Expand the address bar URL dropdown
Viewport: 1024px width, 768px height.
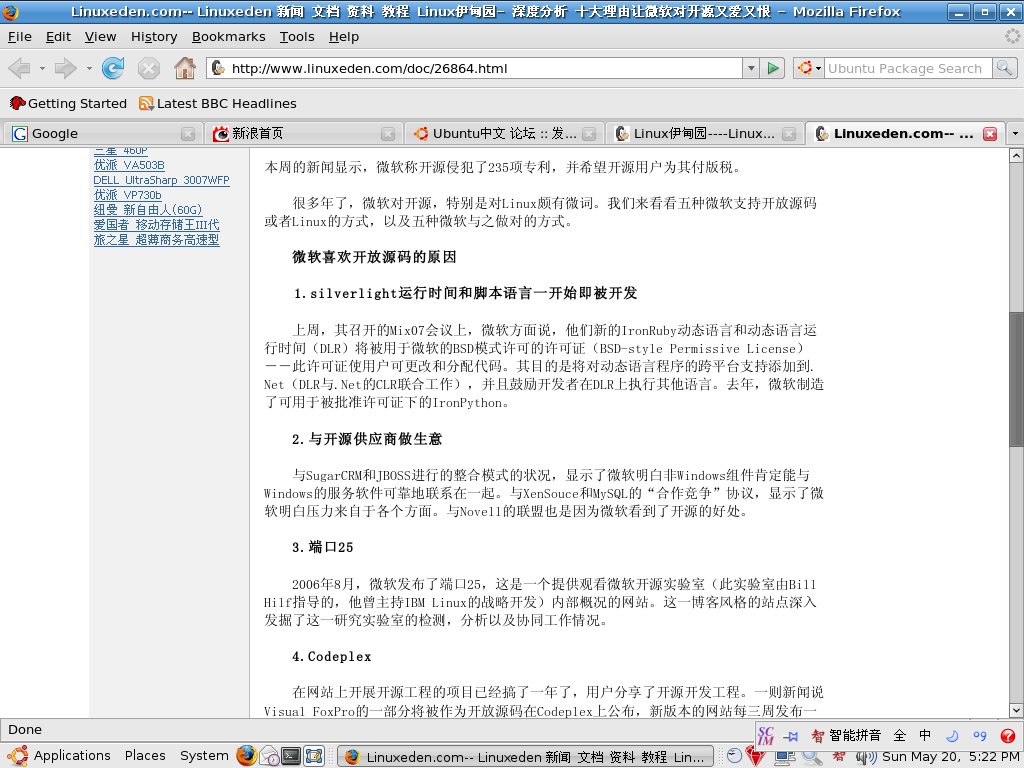coord(751,68)
